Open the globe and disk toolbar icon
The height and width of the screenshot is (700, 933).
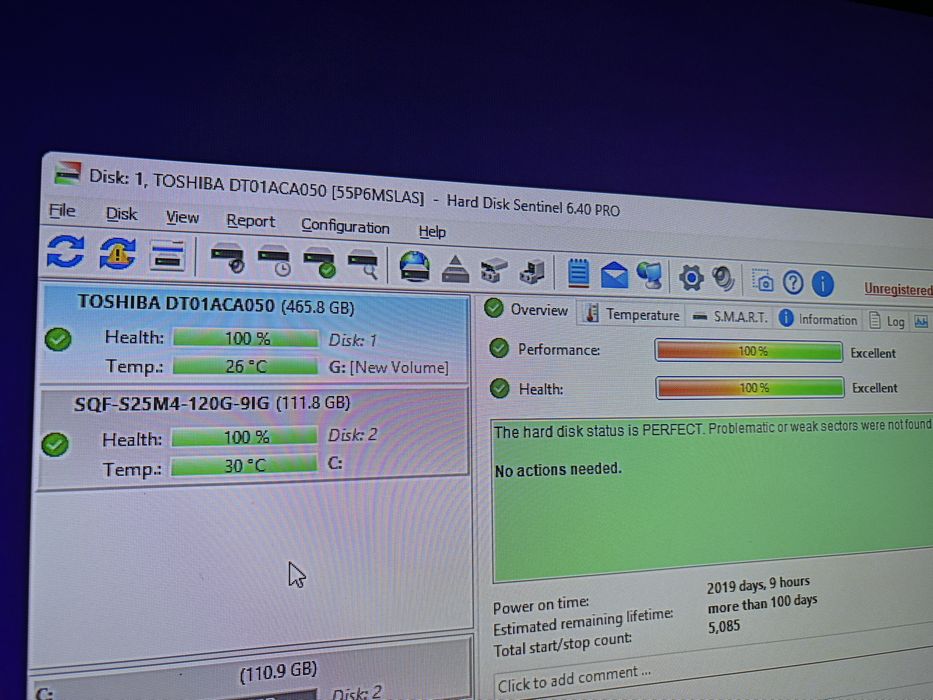point(415,266)
